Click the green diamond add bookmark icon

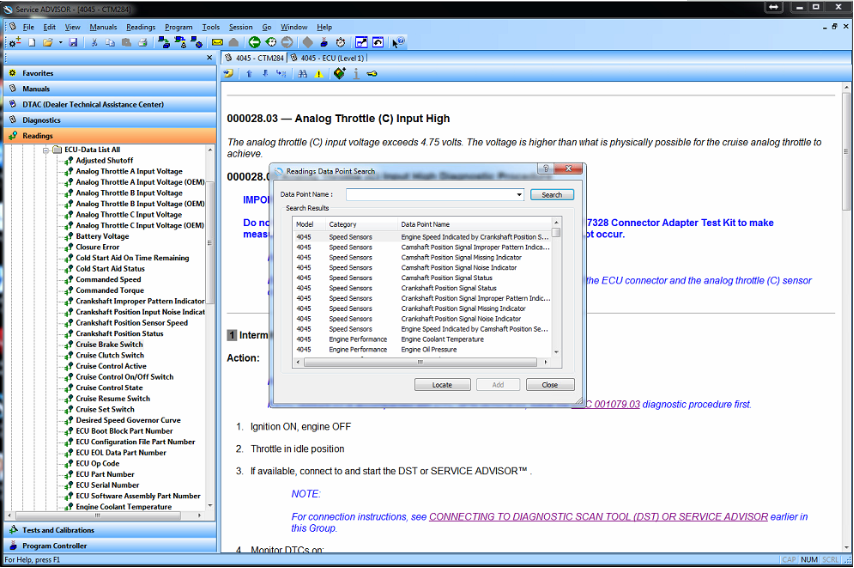tap(340, 73)
